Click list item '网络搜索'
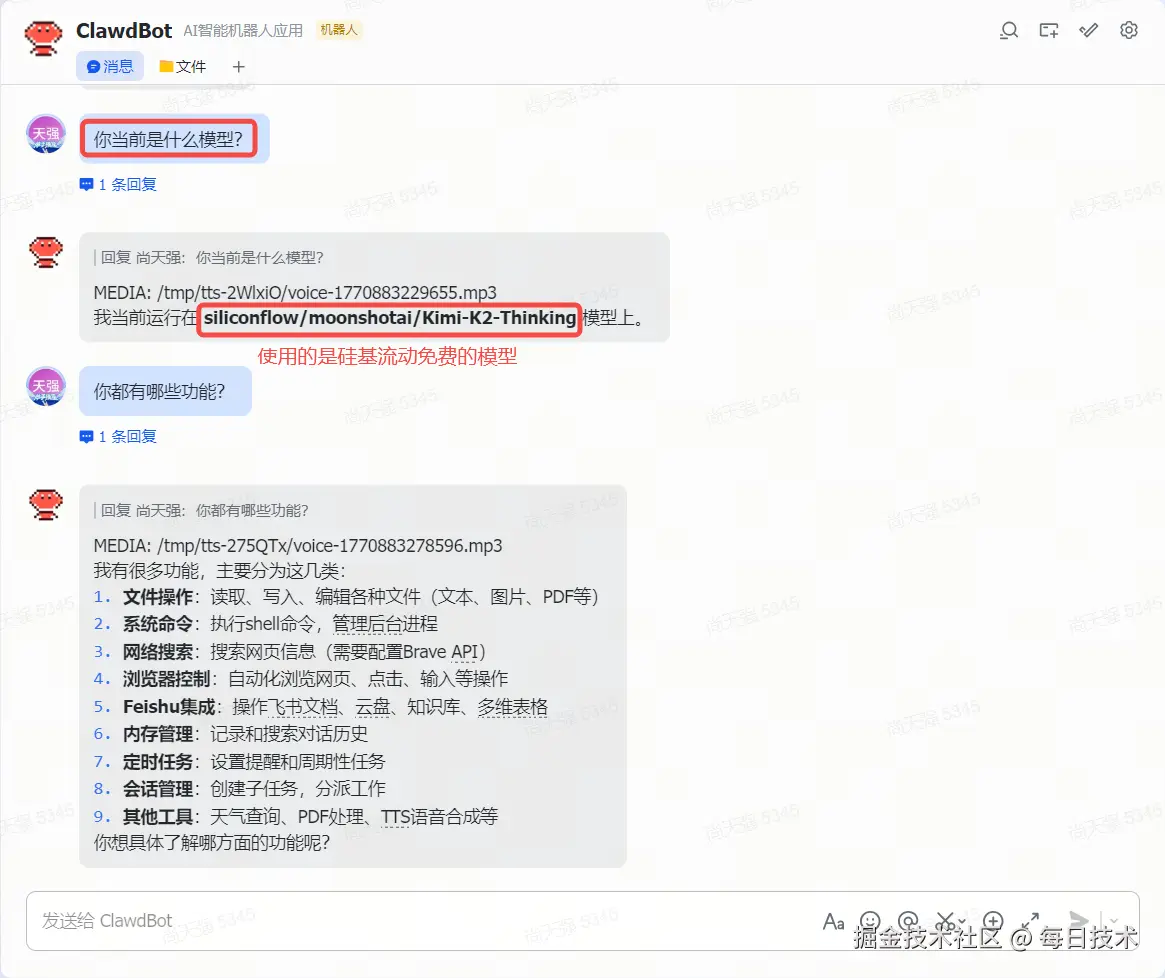This screenshot has height=978, width=1165. [x=158, y=652]
